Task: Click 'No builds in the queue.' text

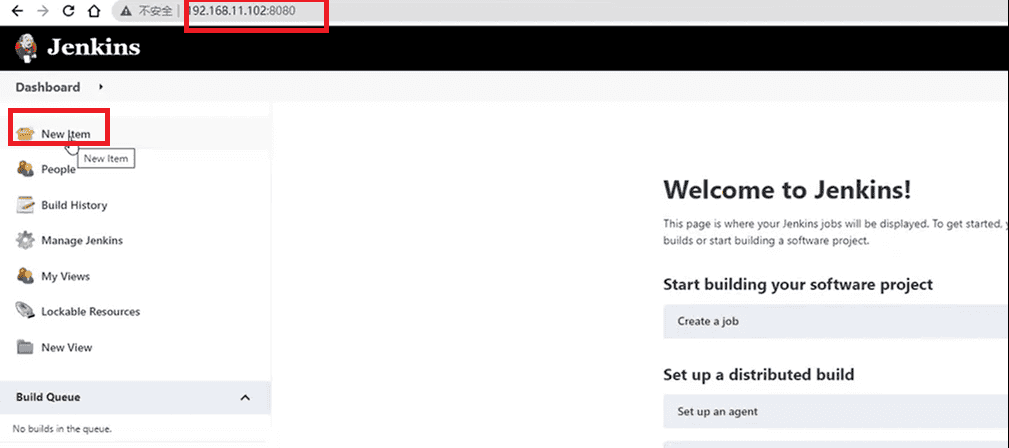Action: point(62,429)
